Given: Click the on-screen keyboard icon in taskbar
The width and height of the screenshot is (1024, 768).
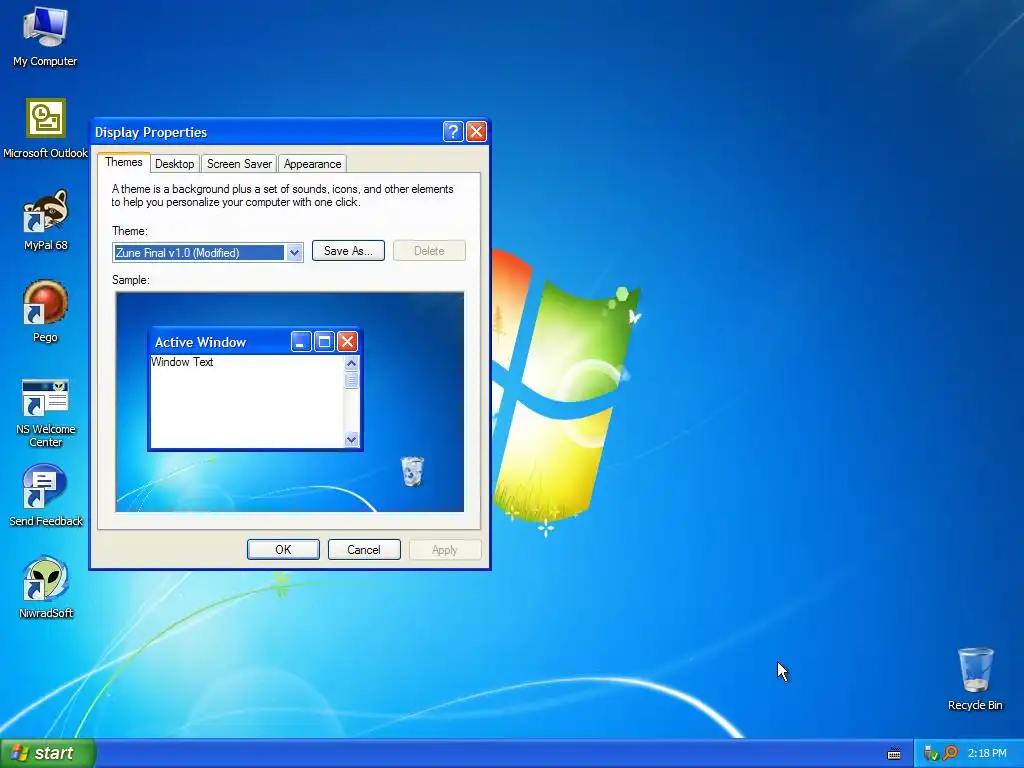Looking at the screenshot, I should click(894, 754).
